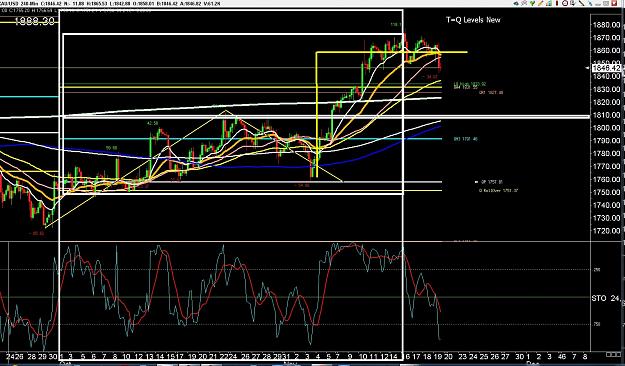Click date 23 on the time axis
625x366 pixels.
[463, 356]
